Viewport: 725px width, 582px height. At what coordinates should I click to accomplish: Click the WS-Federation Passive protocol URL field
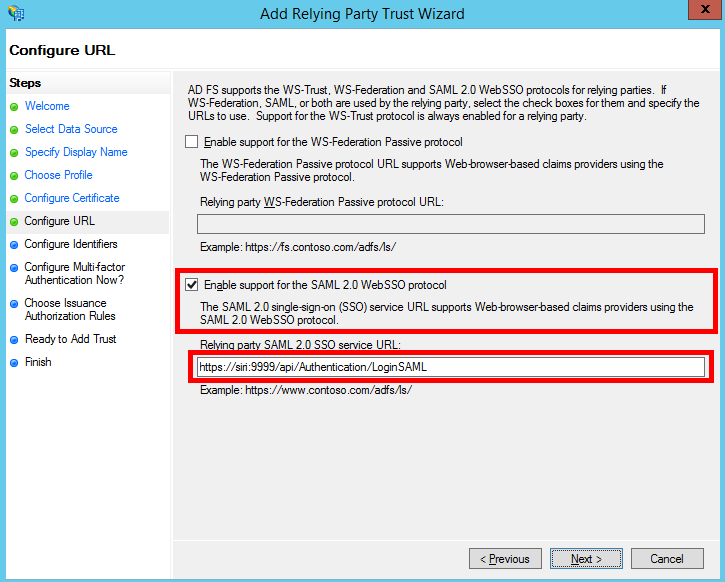pyautogui.click(x=451, y=224)
